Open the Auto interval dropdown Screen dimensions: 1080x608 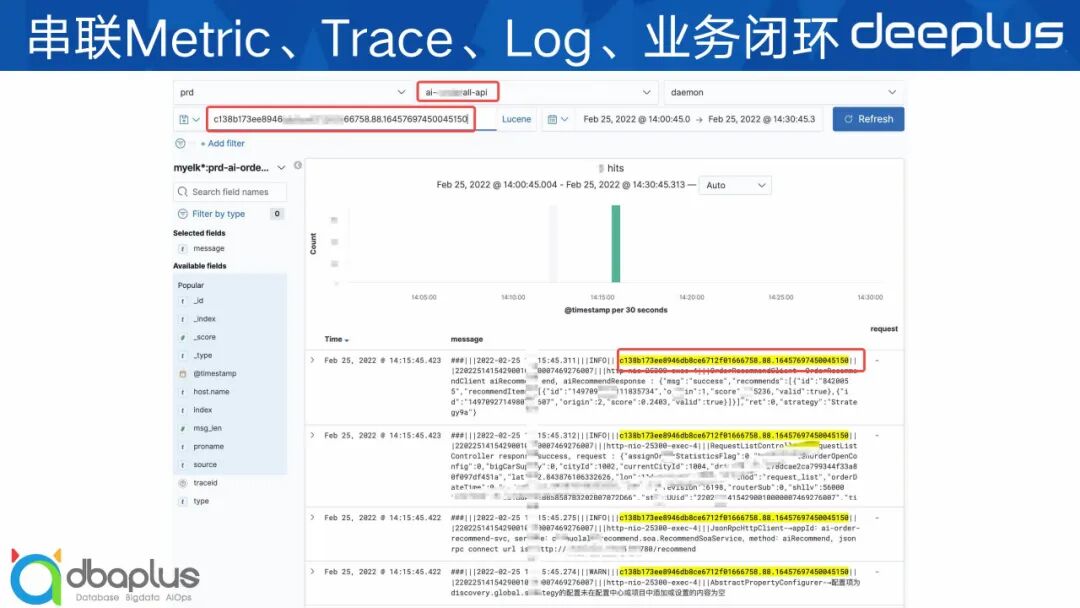click(x=735, y=185)
